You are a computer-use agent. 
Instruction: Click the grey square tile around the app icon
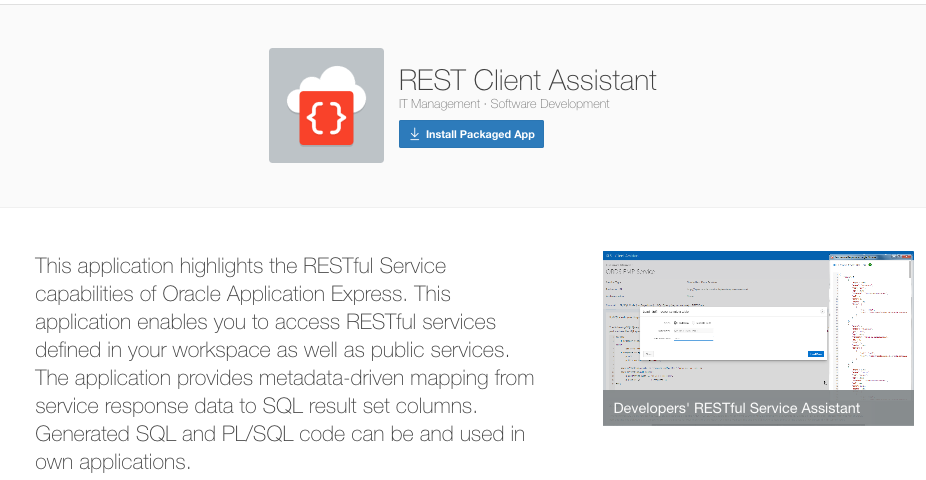point(281,148)
